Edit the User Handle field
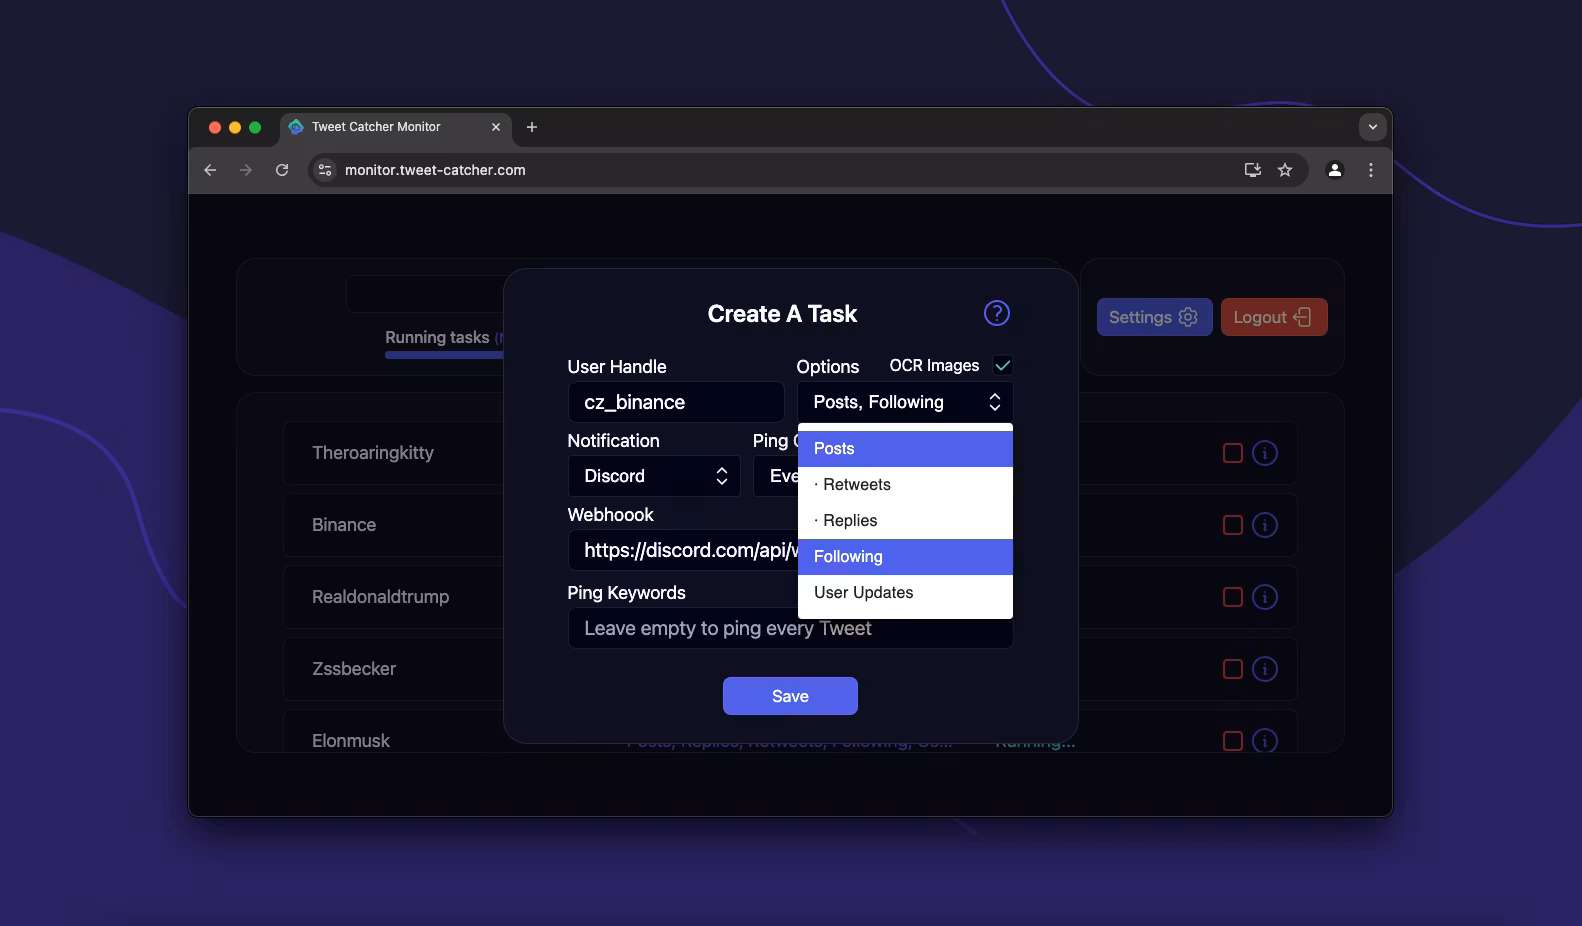1582x926 pixels. (675, 402)
